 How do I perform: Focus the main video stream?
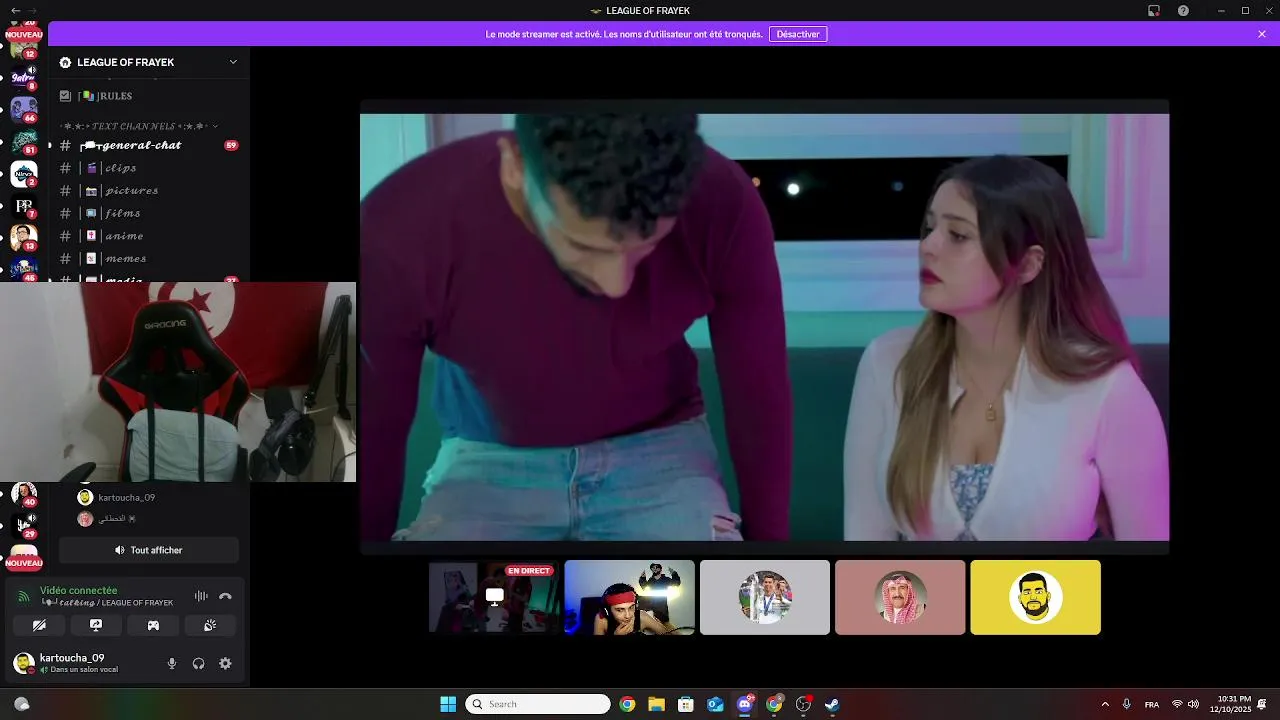(x=764, y=327)
